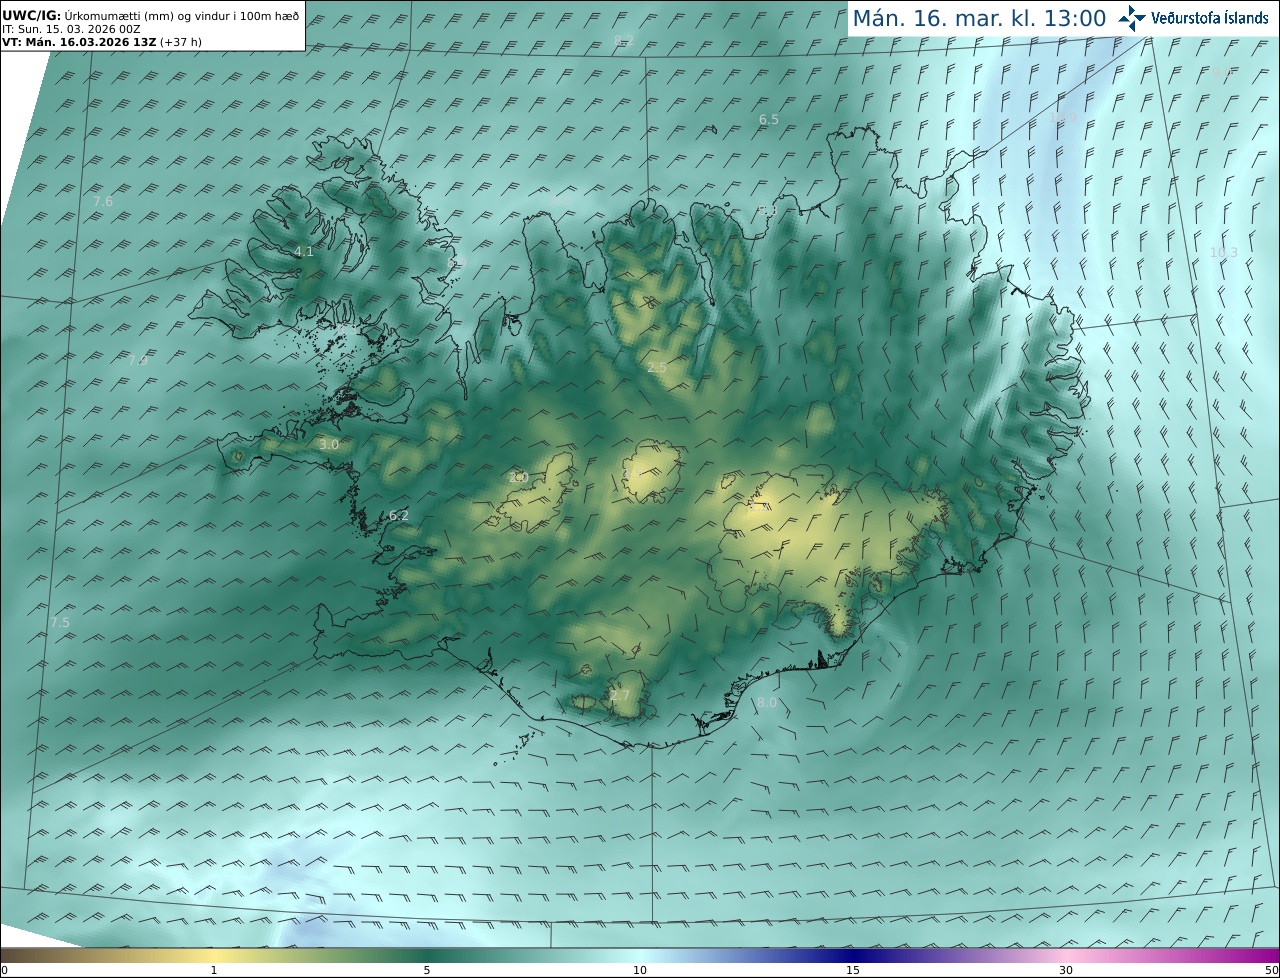Click the 3.0 value on the map
This screenshot has height=978, width=1280.
tap(329, 444)
